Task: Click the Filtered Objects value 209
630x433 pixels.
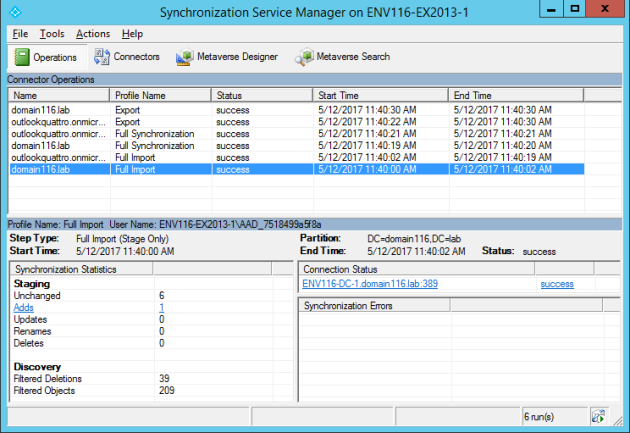Action: tap(166, 390)
